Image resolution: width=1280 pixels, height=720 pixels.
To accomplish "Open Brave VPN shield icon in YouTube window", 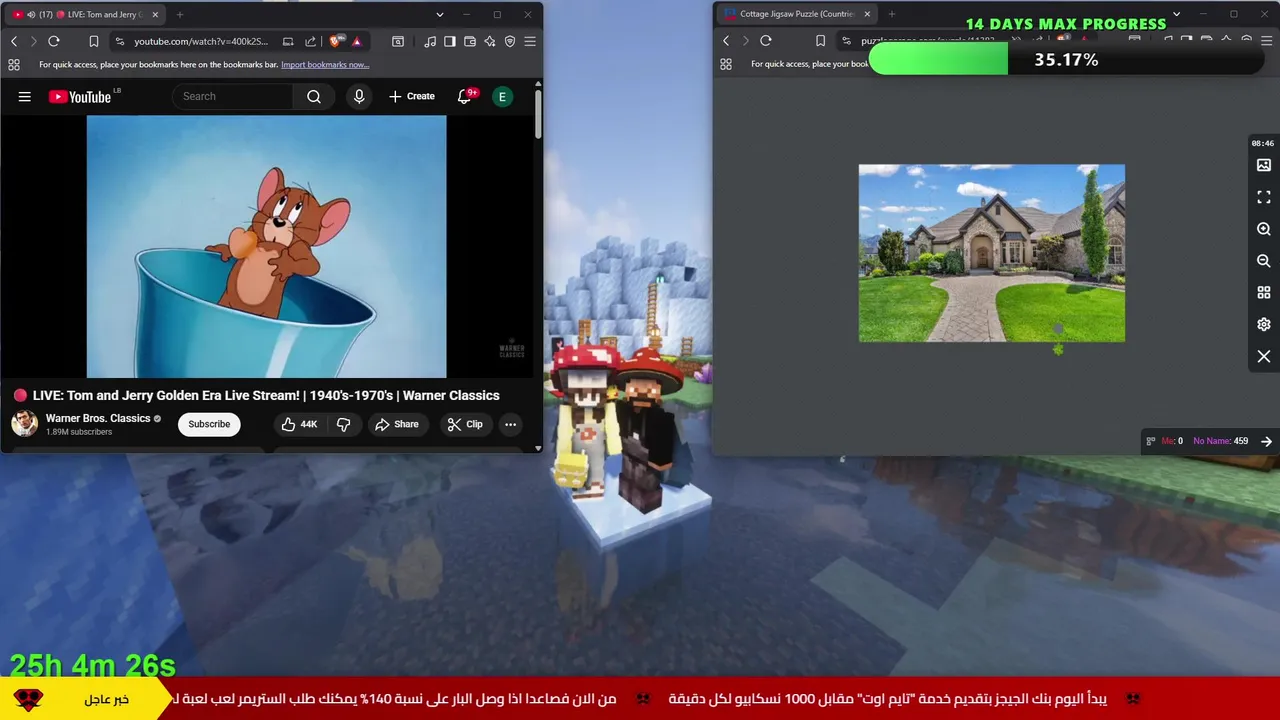I will (x=510, y=41).
